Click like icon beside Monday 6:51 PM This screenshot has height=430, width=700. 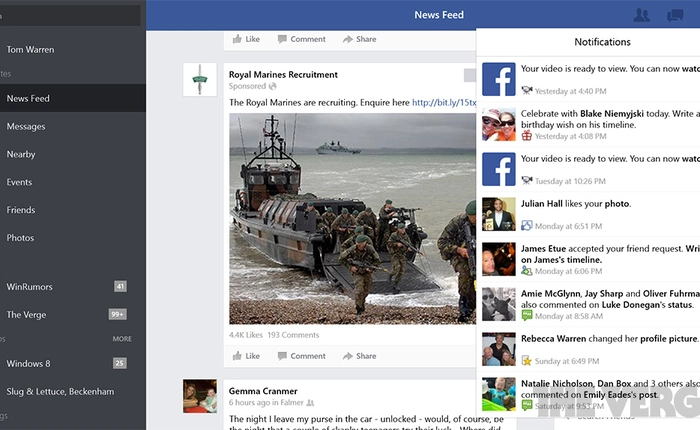click(527, 225)
